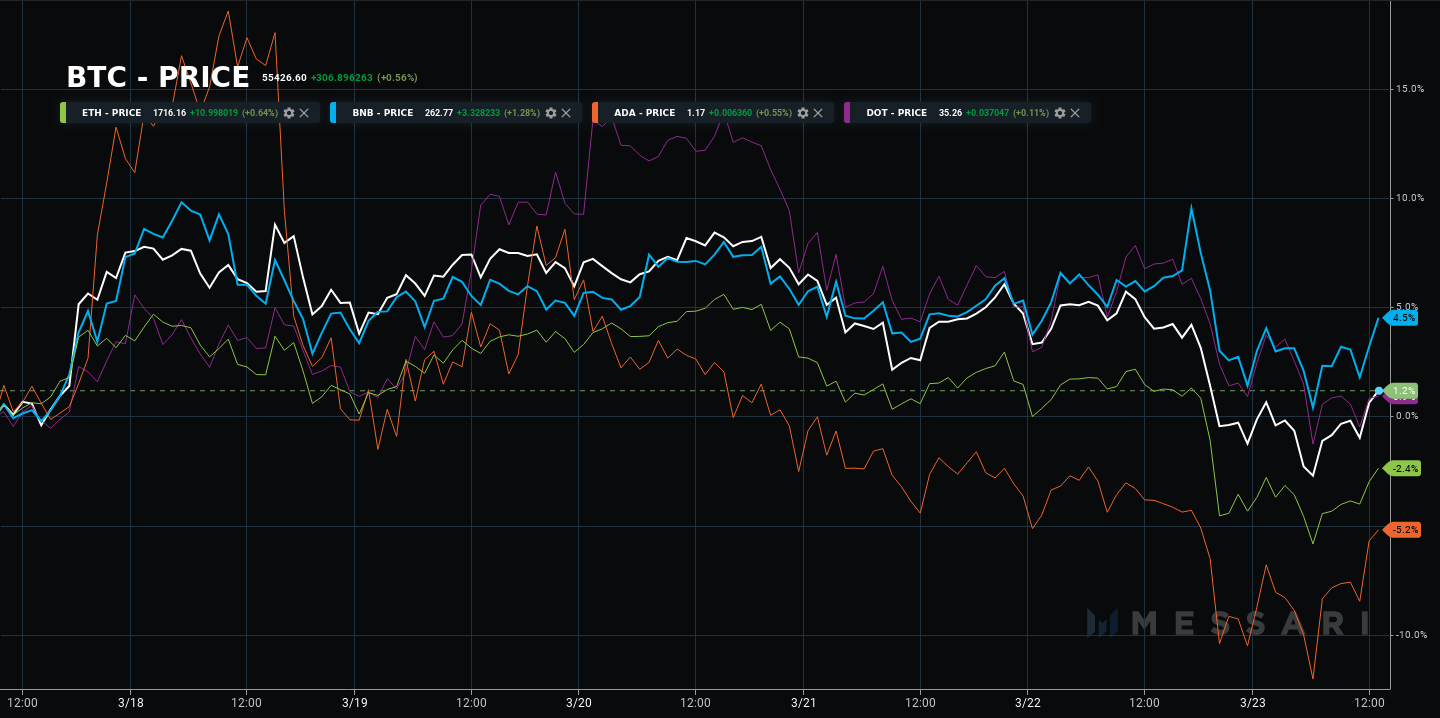Click the 15.0% y-axis label
Image resolution: width=1440 pixels, height=718 pixels.
(x=1410, y=89)
